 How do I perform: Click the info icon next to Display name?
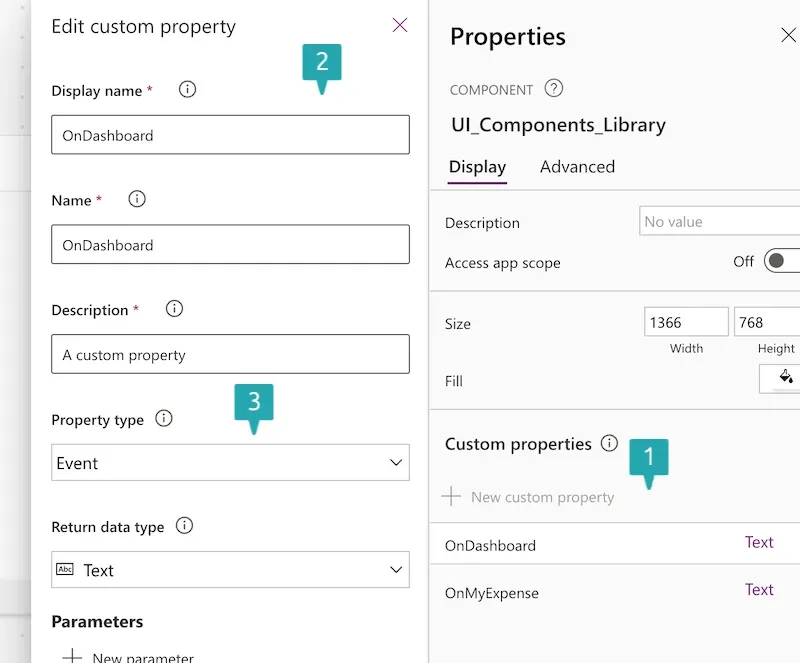tap(187, 89)
